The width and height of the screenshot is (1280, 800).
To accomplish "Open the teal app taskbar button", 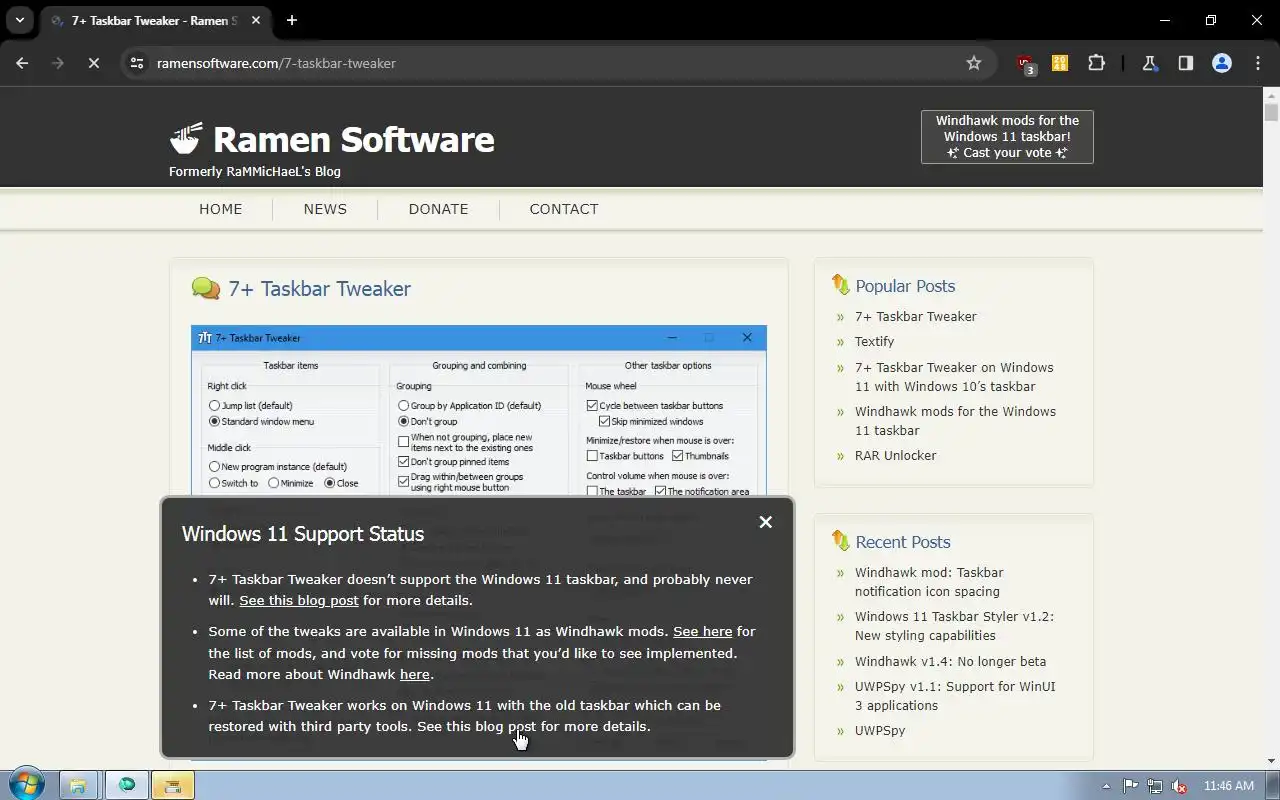I will point(126,786).
